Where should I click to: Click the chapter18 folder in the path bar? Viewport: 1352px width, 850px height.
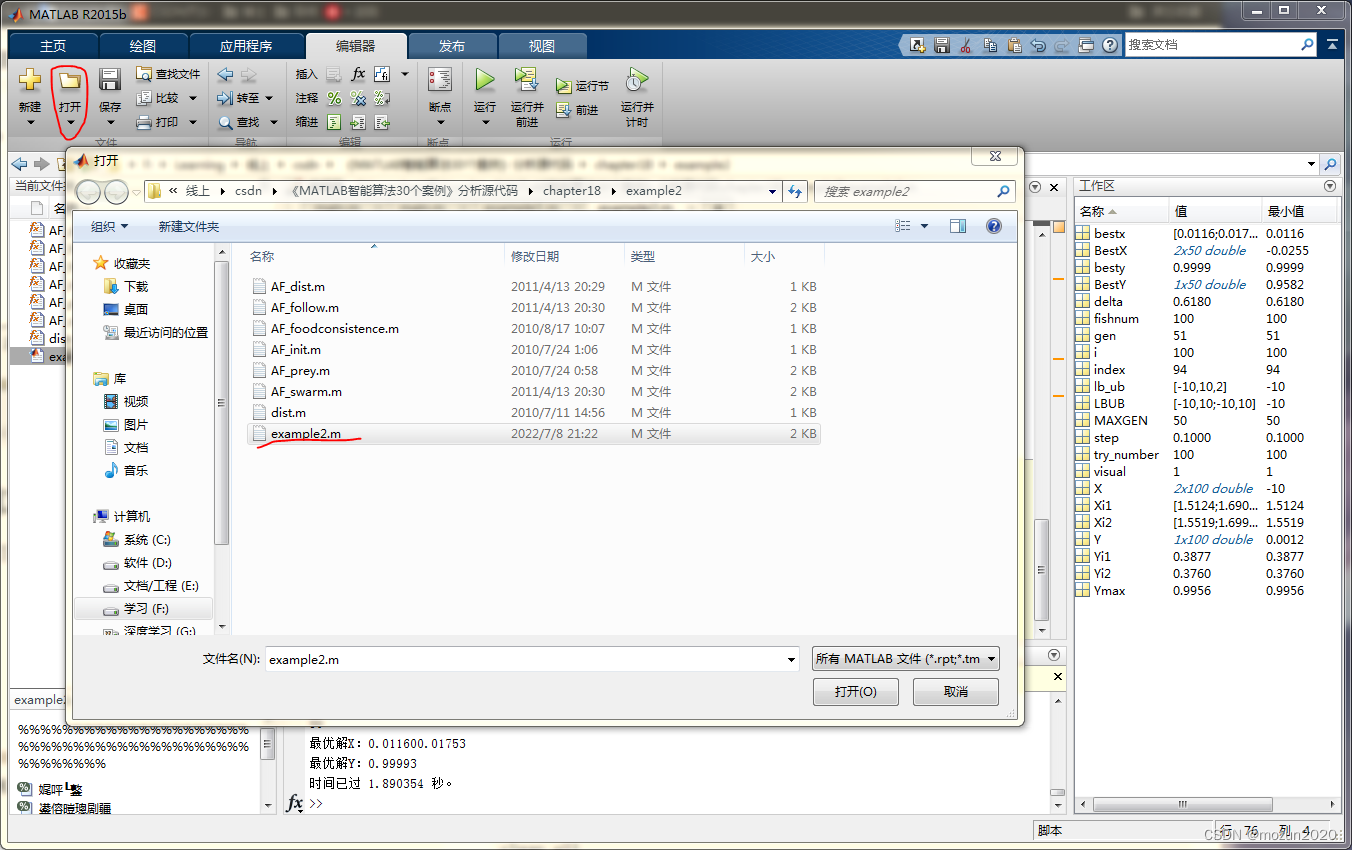(x=572, y=191)
